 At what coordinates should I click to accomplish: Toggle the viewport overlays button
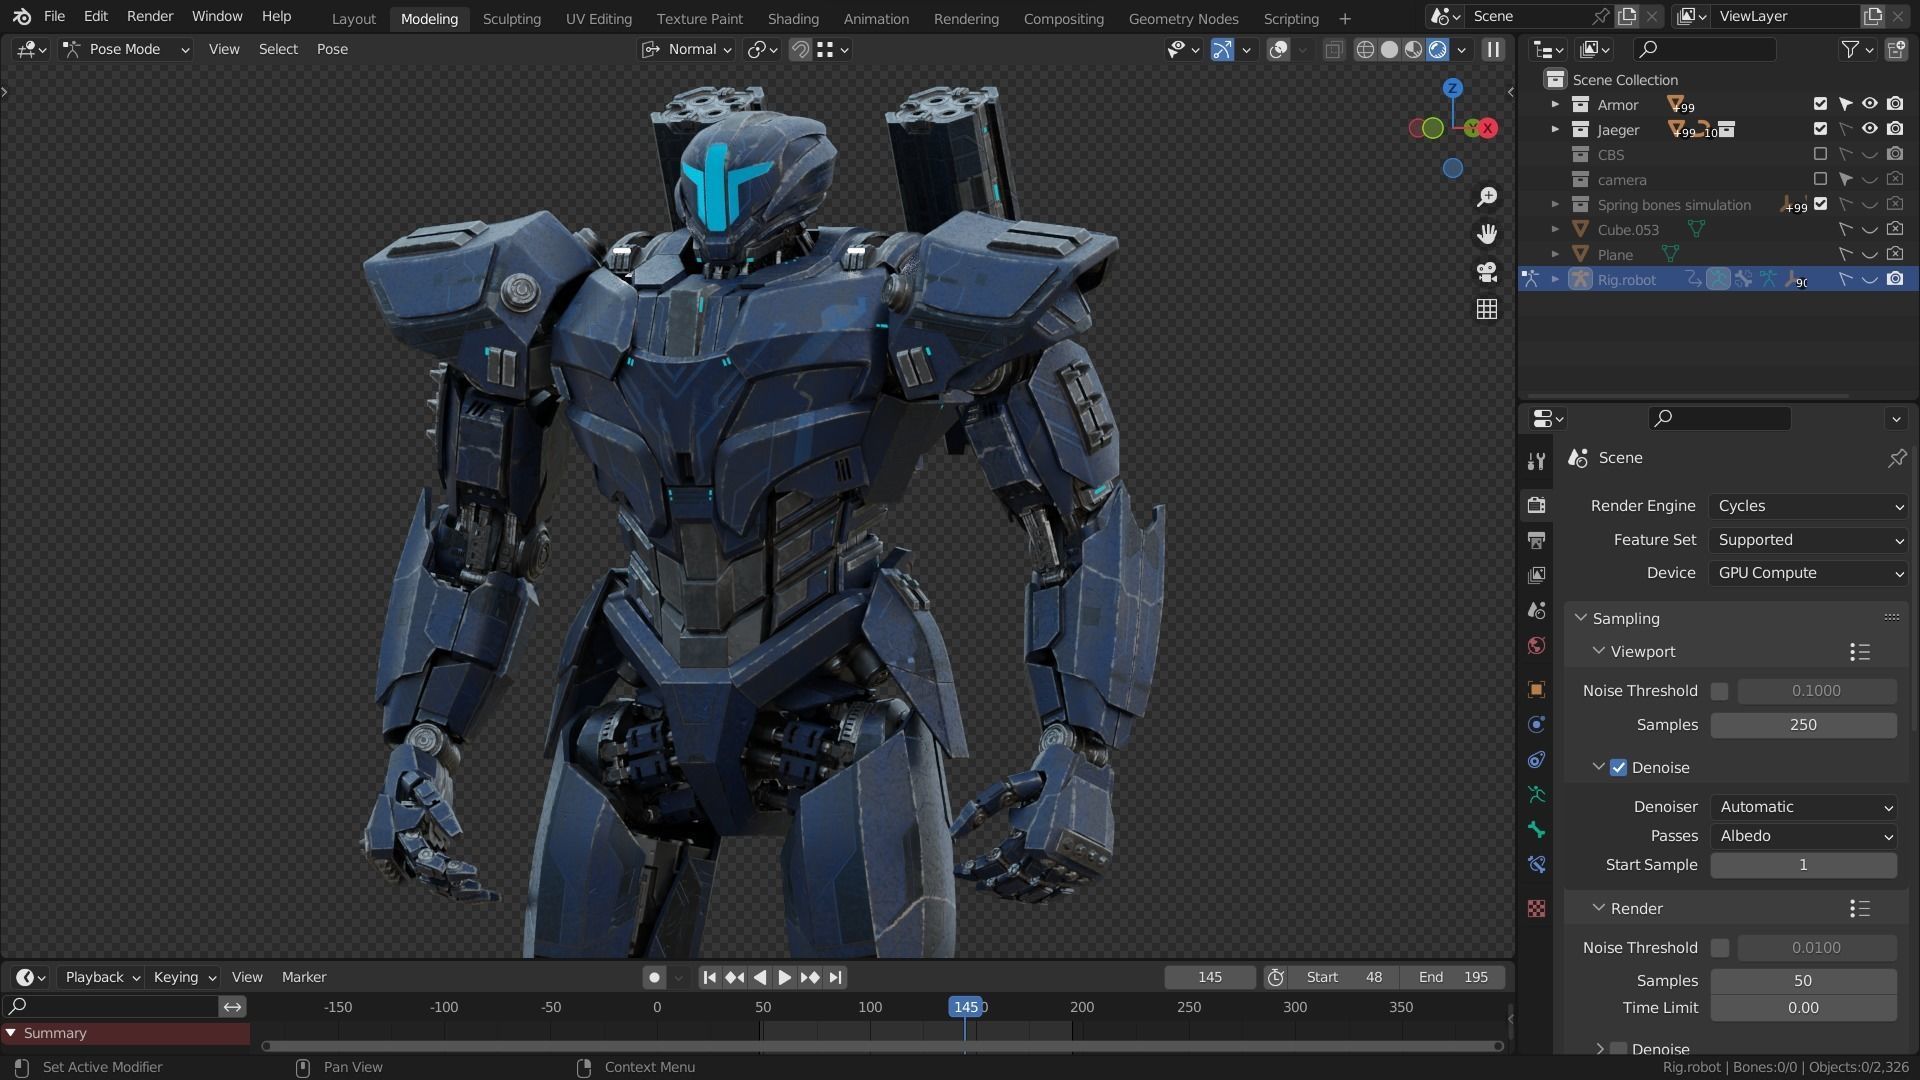click(1278, 49)
